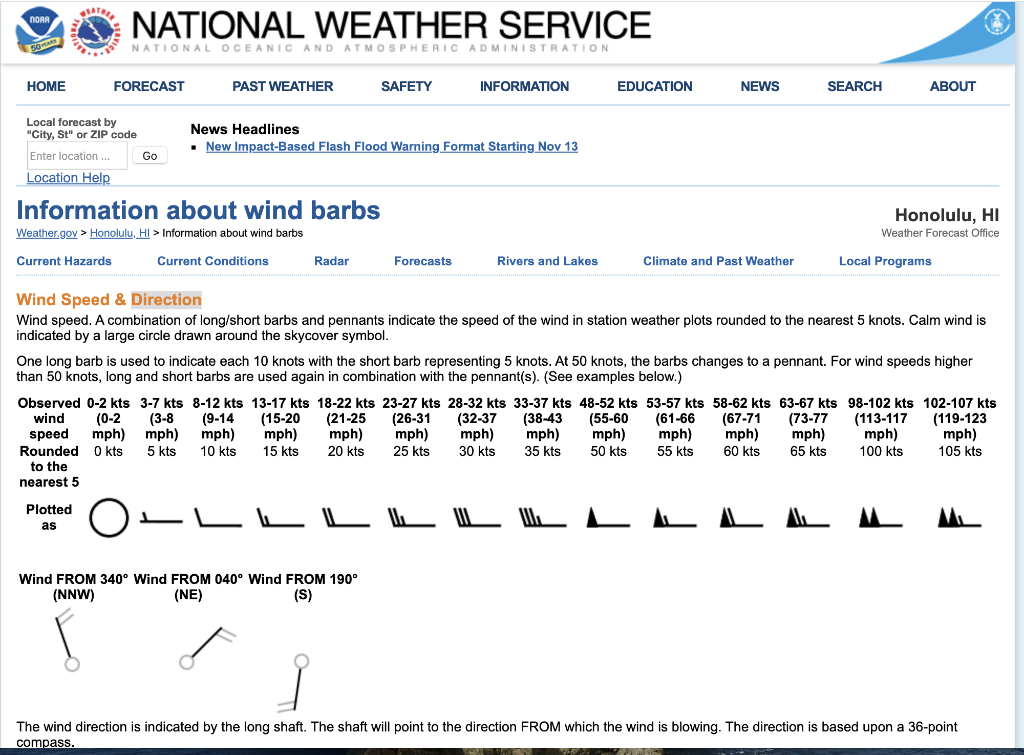This screenshot has height=755, width=1024.
Task: Click the Honolulu, HI breadcrumb link
Action: pos(119,233)
